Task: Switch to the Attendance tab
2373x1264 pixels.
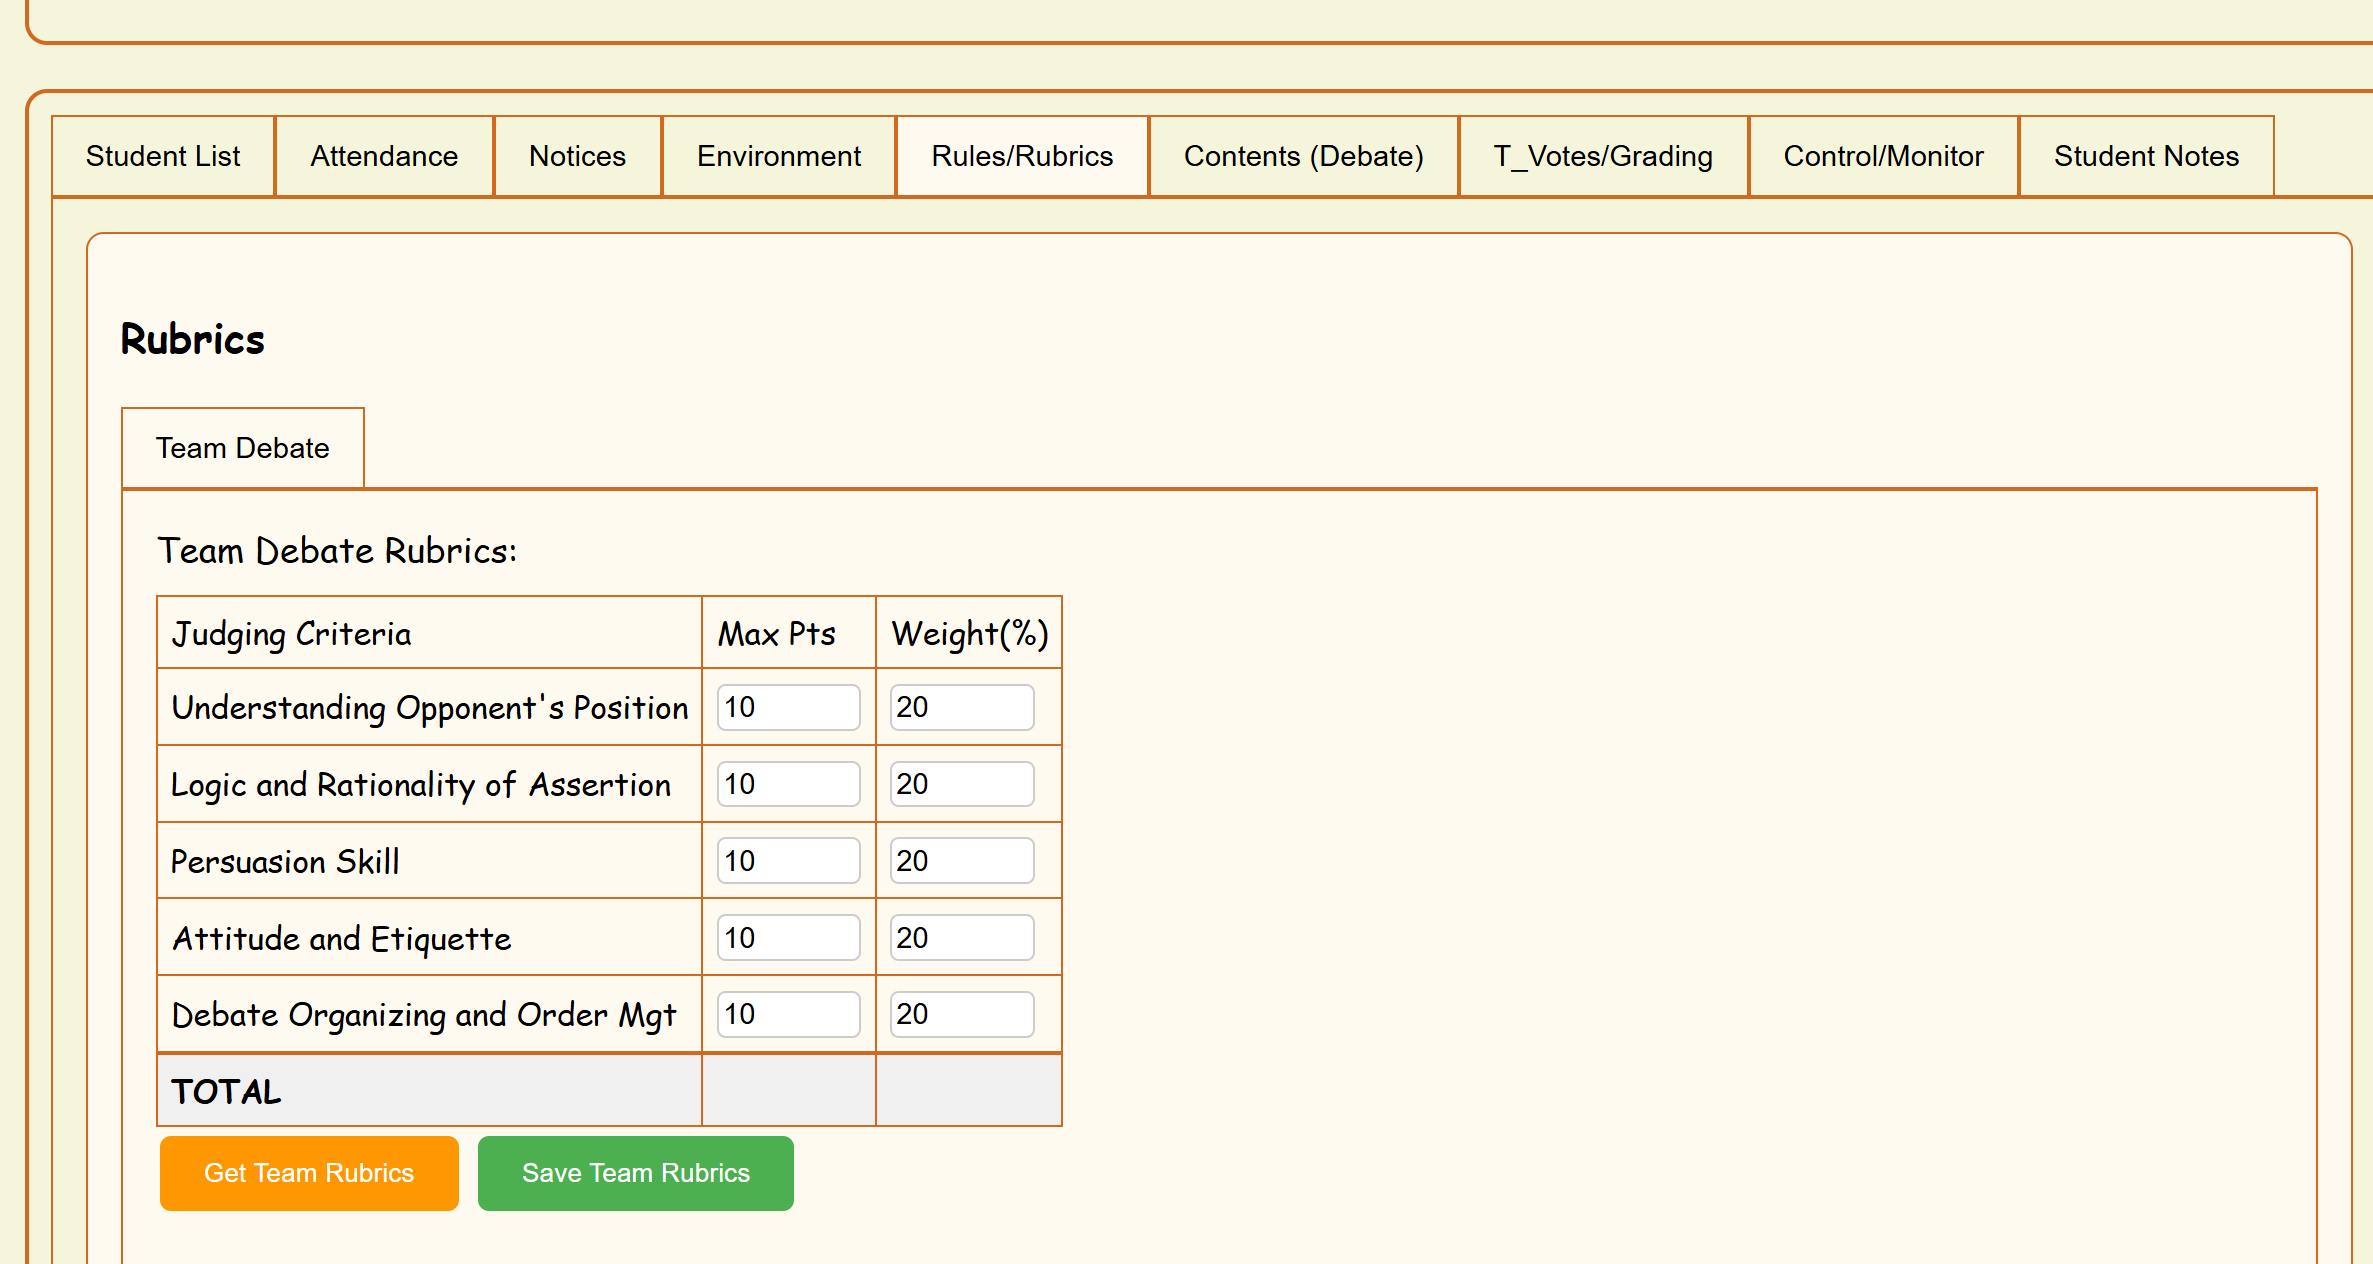Action: [x=384, y=156]
